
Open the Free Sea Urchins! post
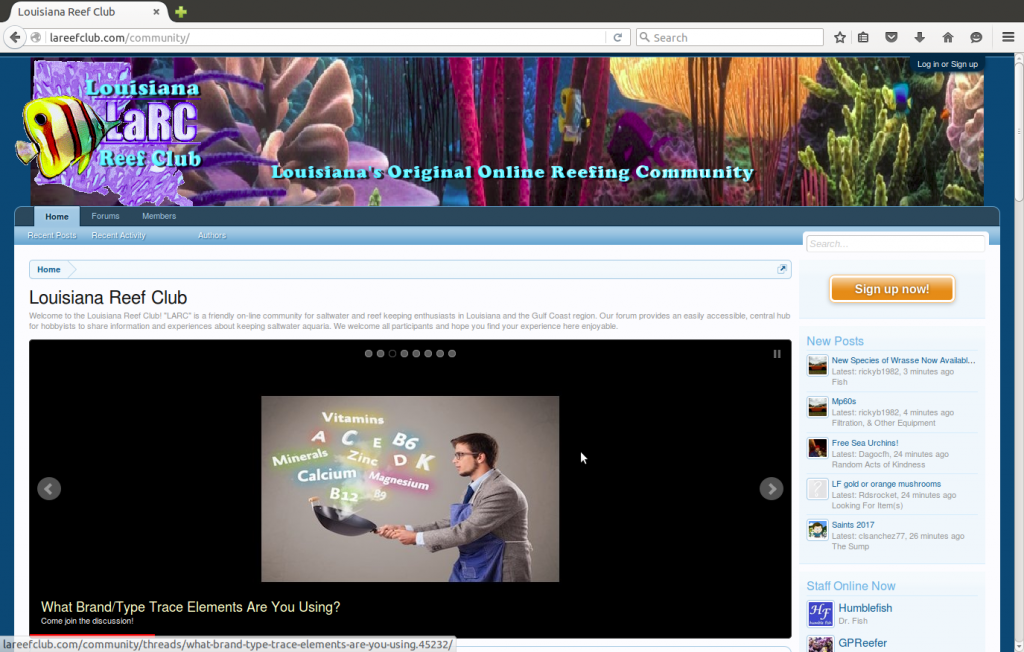[864, 443]
